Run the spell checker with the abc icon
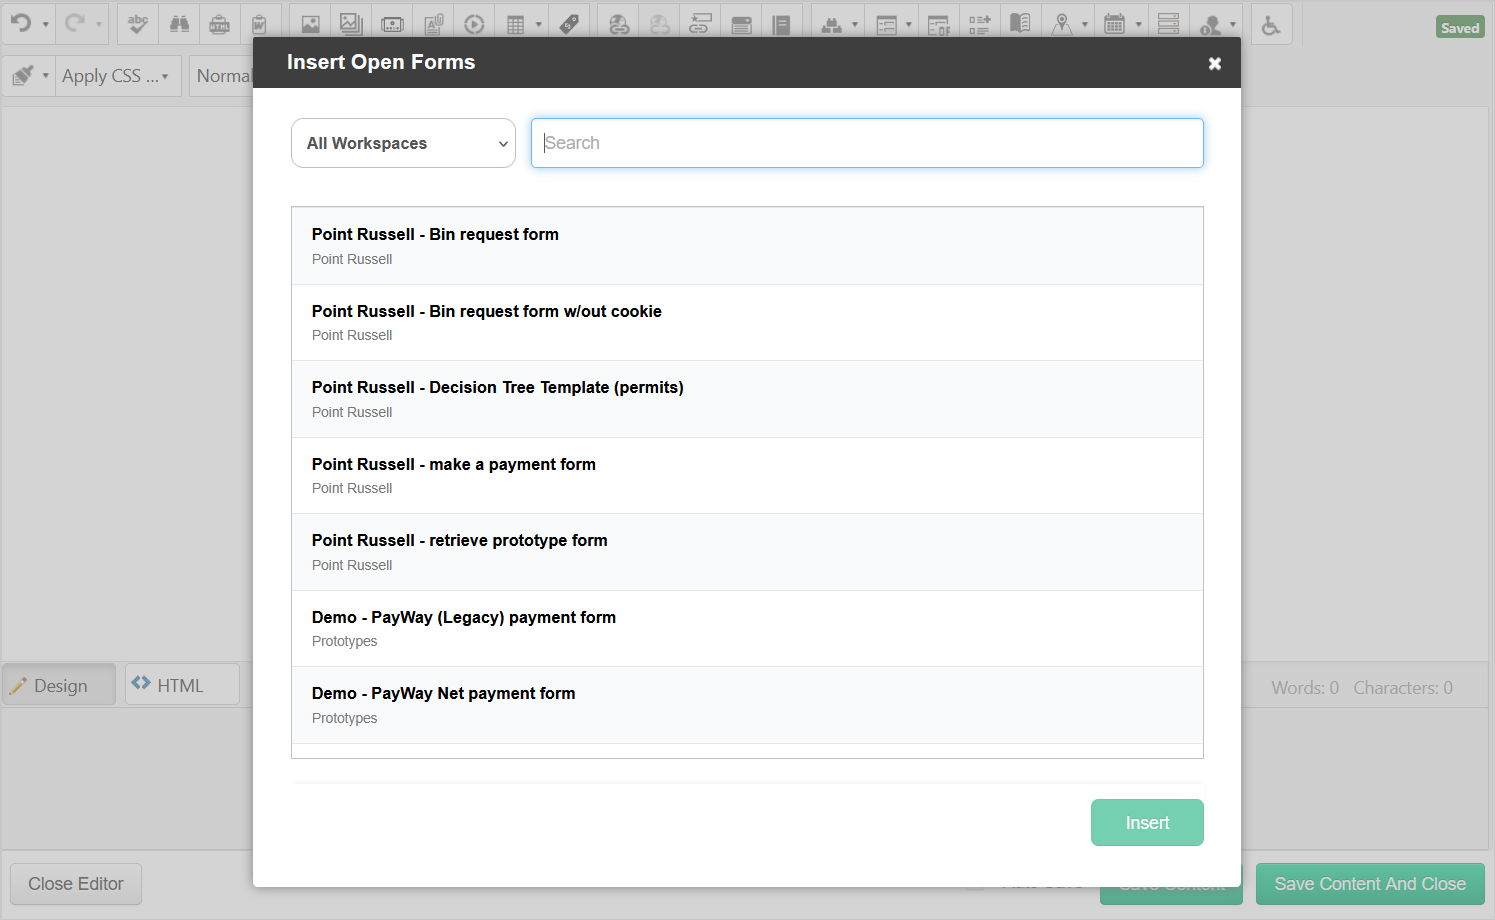 click(136, 22)
